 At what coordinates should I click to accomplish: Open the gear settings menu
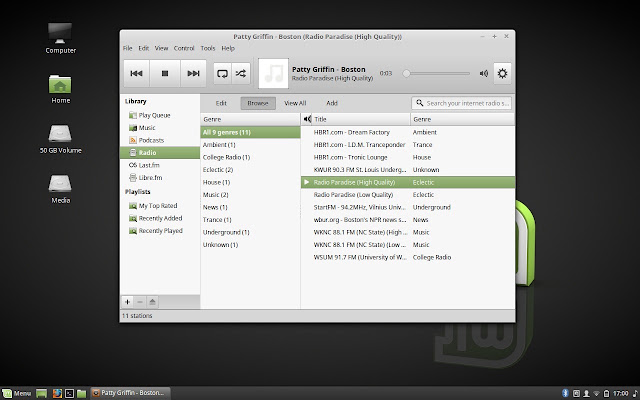click(502, 73)
